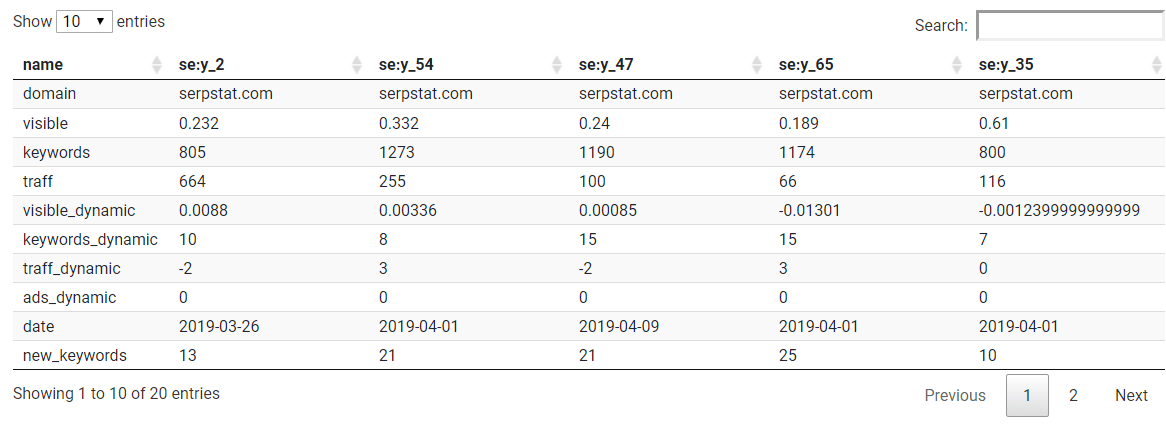Click the name column header label
The height and width of the screenshot is (438, 1166).
coord(43,65)
